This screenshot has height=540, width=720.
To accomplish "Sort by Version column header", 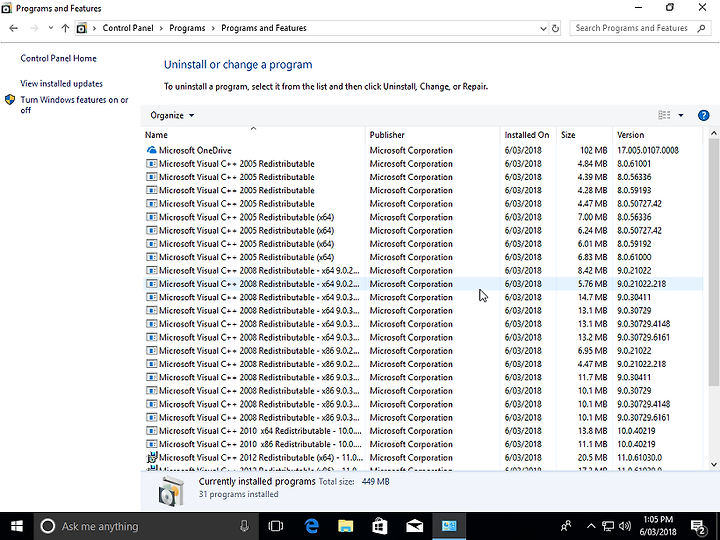I will point(658,135).
